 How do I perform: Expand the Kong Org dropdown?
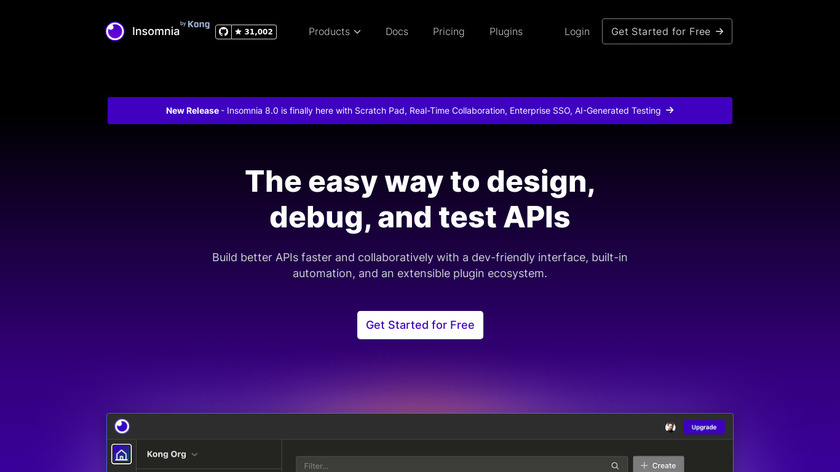click(x=172, y=454)
